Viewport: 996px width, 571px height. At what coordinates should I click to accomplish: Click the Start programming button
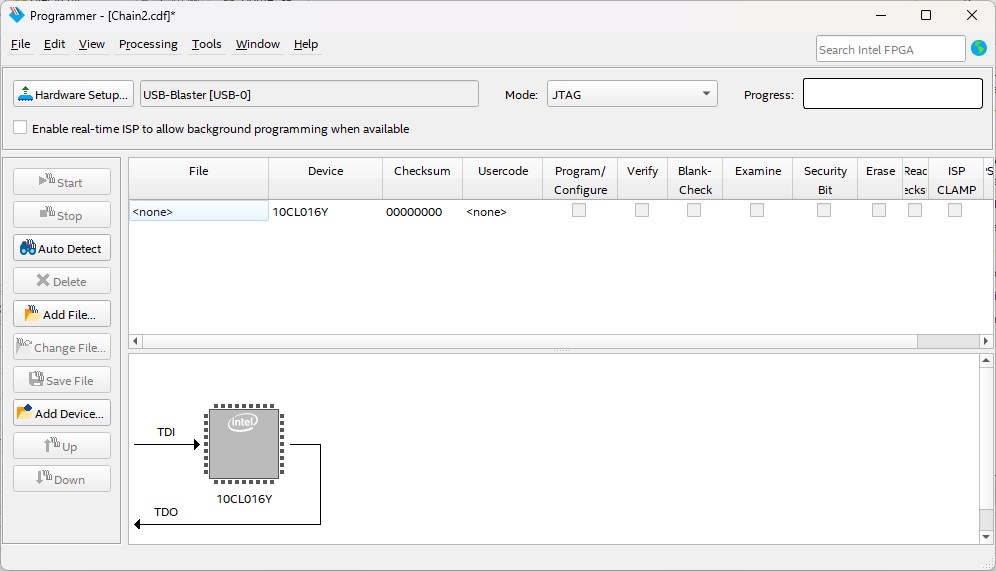point(62,182)
